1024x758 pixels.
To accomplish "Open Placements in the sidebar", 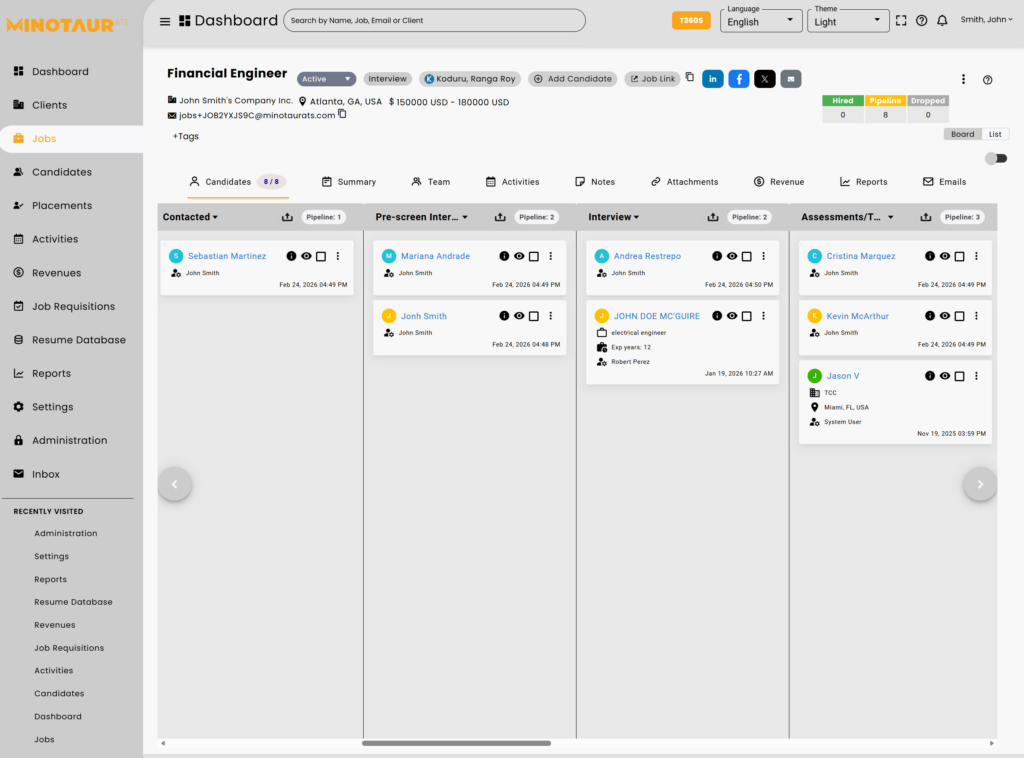I will pos(62,206).
